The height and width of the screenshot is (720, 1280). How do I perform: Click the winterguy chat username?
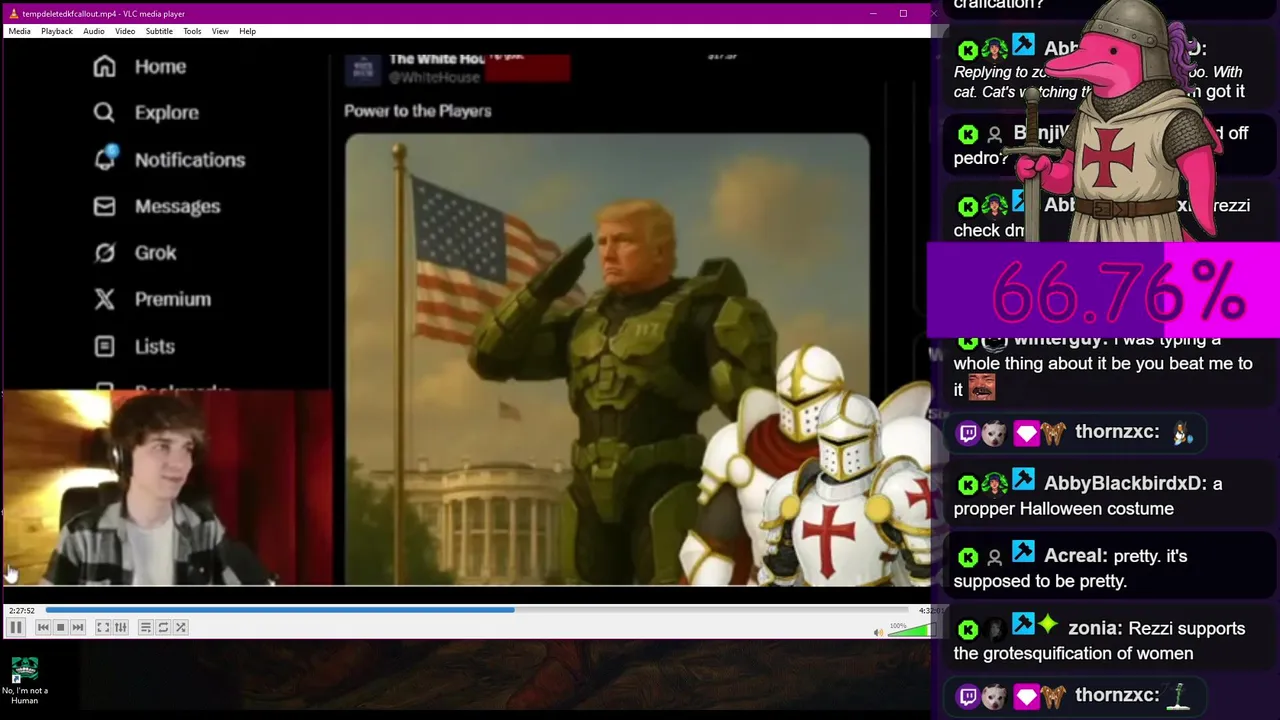(1059, 340)
